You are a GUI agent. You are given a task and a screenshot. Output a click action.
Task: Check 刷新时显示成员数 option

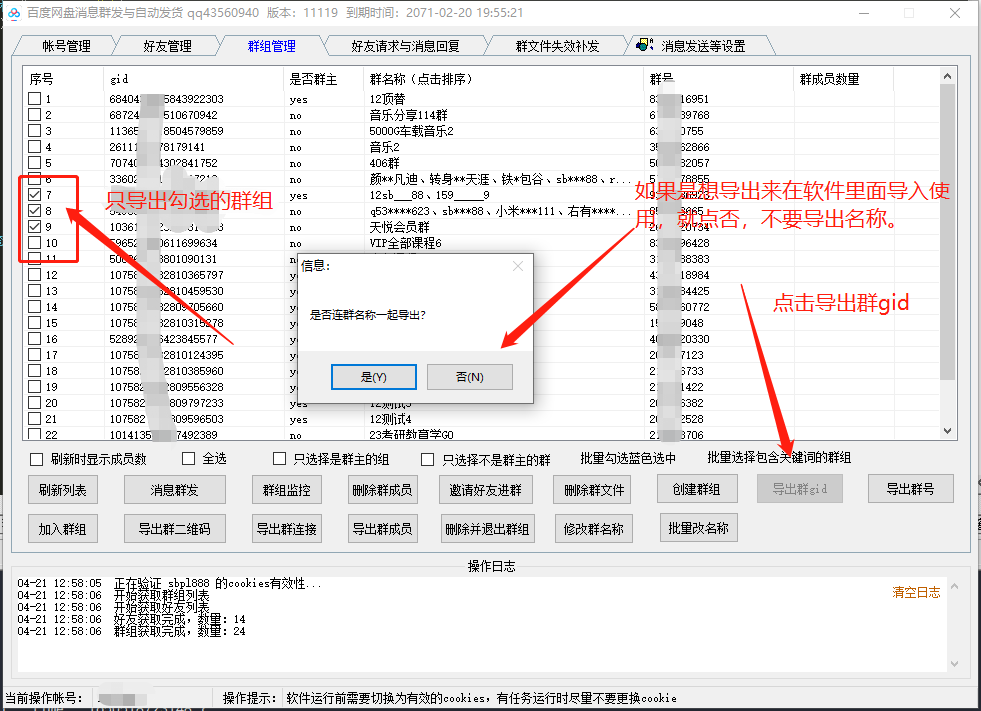pyautogui.click(x=36, y=458)
